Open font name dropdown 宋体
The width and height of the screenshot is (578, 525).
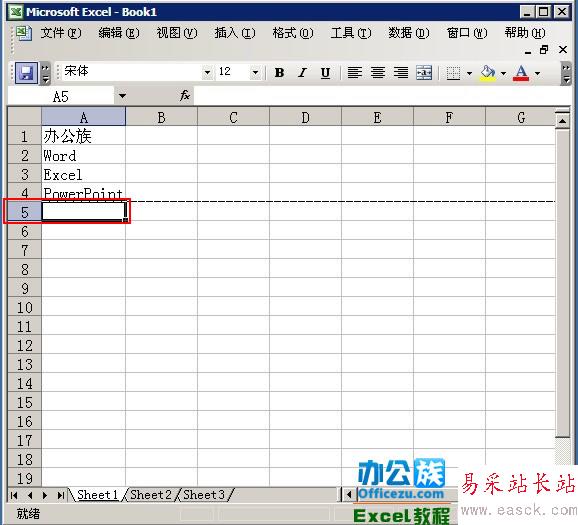click(208, 72)
